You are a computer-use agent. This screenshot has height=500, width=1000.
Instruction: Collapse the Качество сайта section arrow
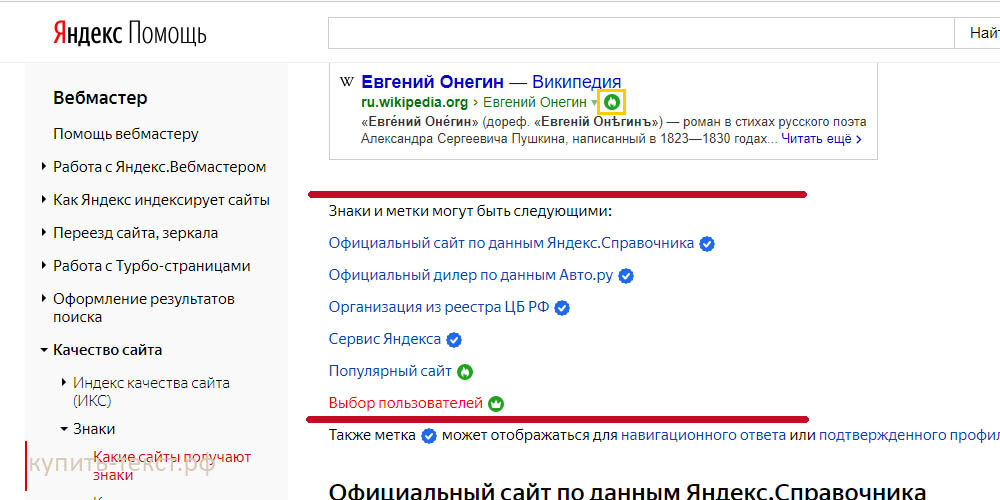coord(43,350)
